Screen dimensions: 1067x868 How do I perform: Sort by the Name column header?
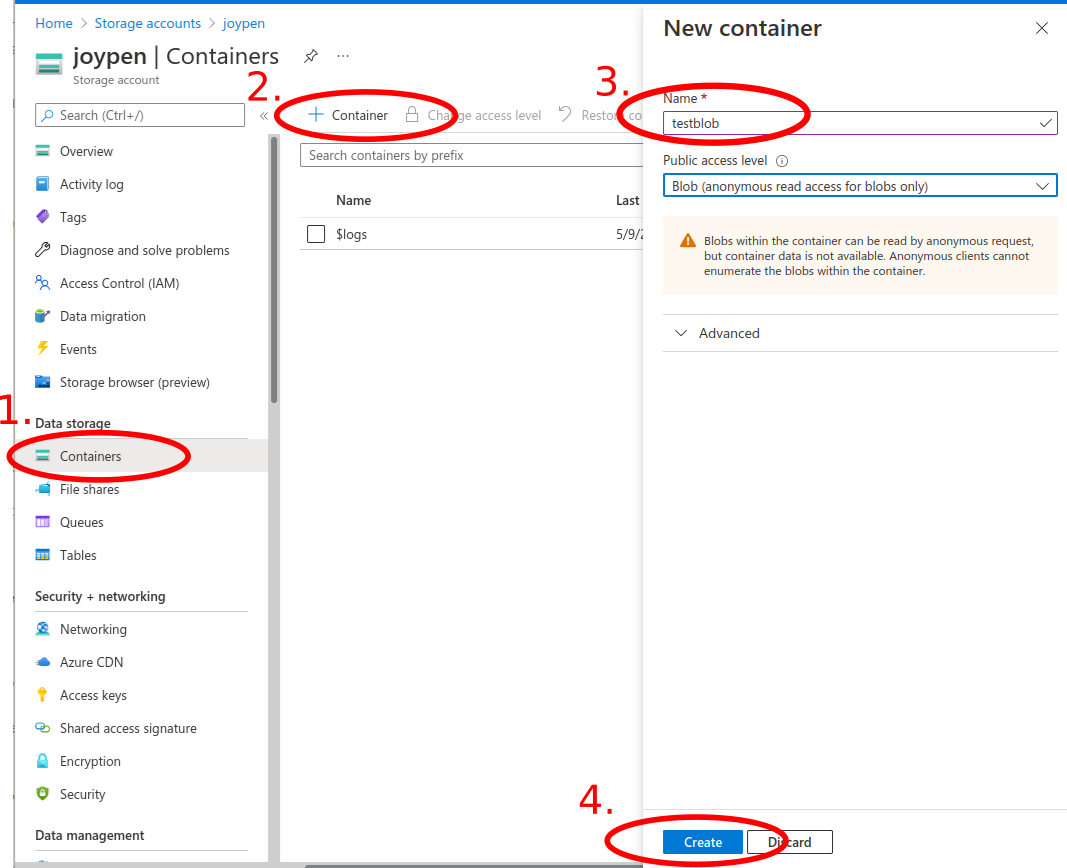(353, 201)
